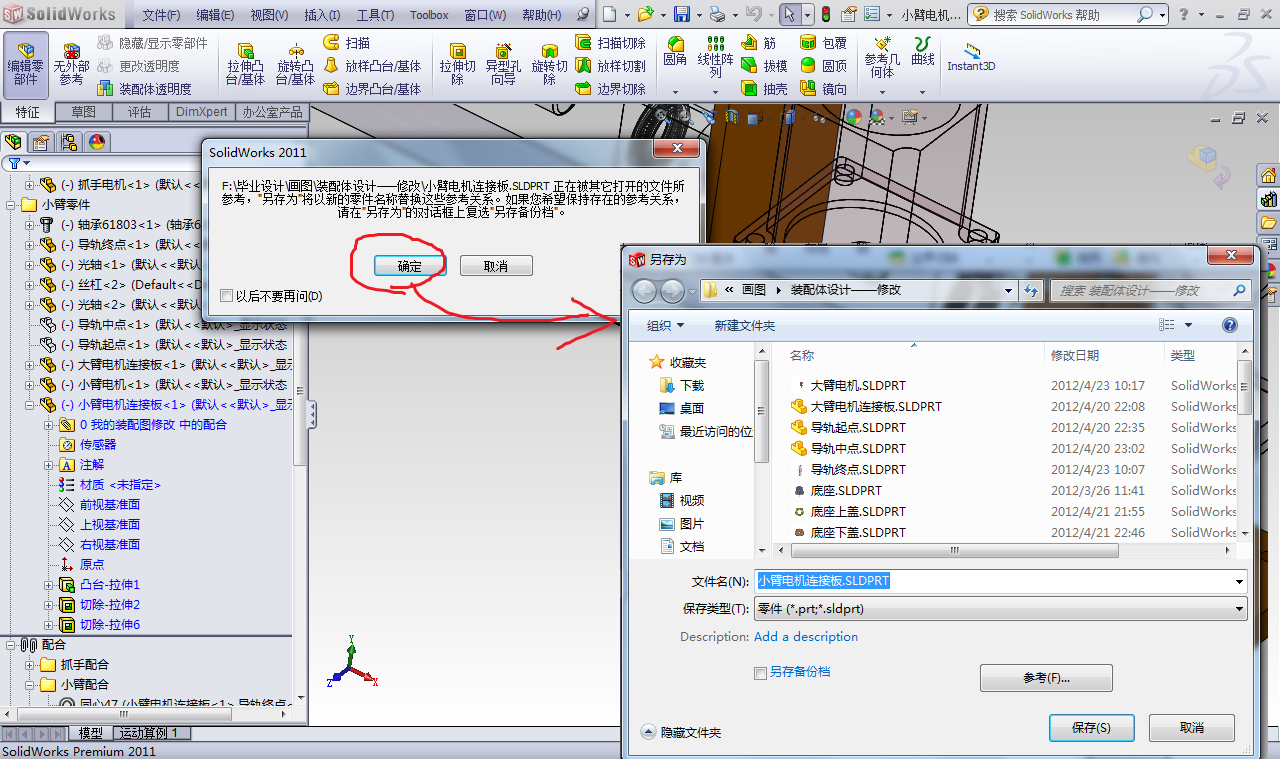Screen dimensions: 1280x759
Task: Select the 线性阵列 linear pattern tool
Action: [x=715, y=58]
